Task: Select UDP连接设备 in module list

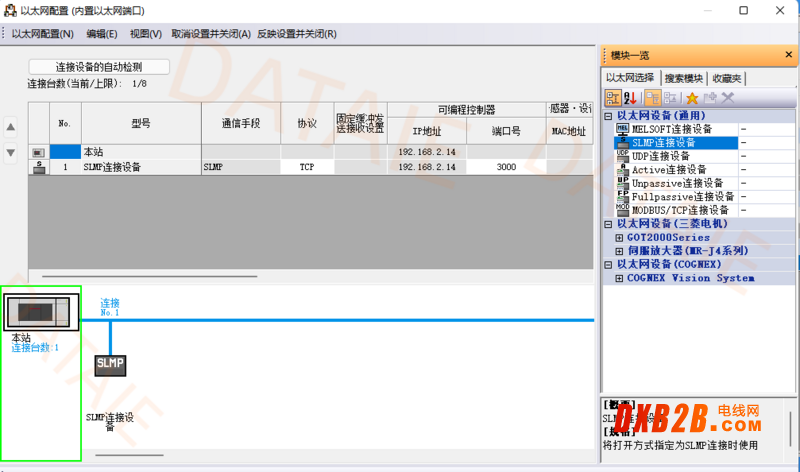Action: (x=660, y=156)
